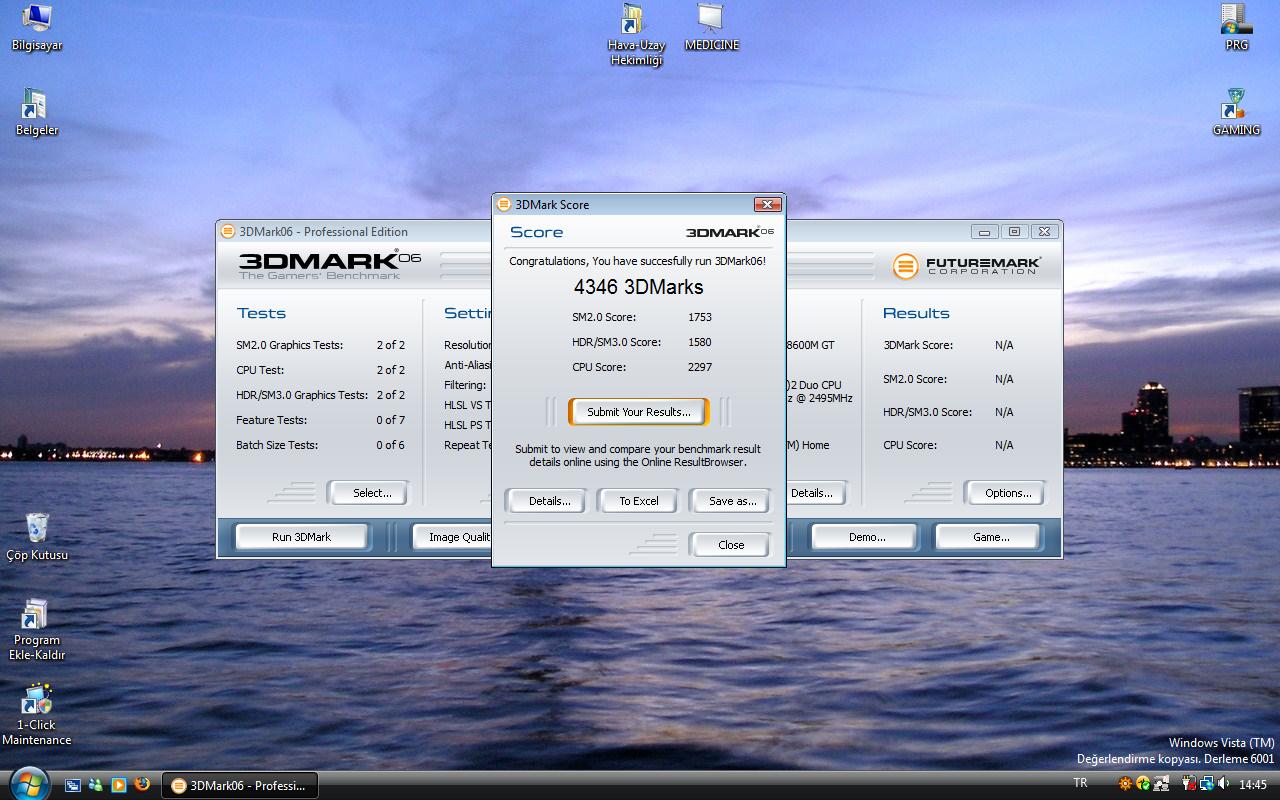The image size is (1280, 800).
Task: Launch Firefox from quick launch
Action: tap(142, 785)
